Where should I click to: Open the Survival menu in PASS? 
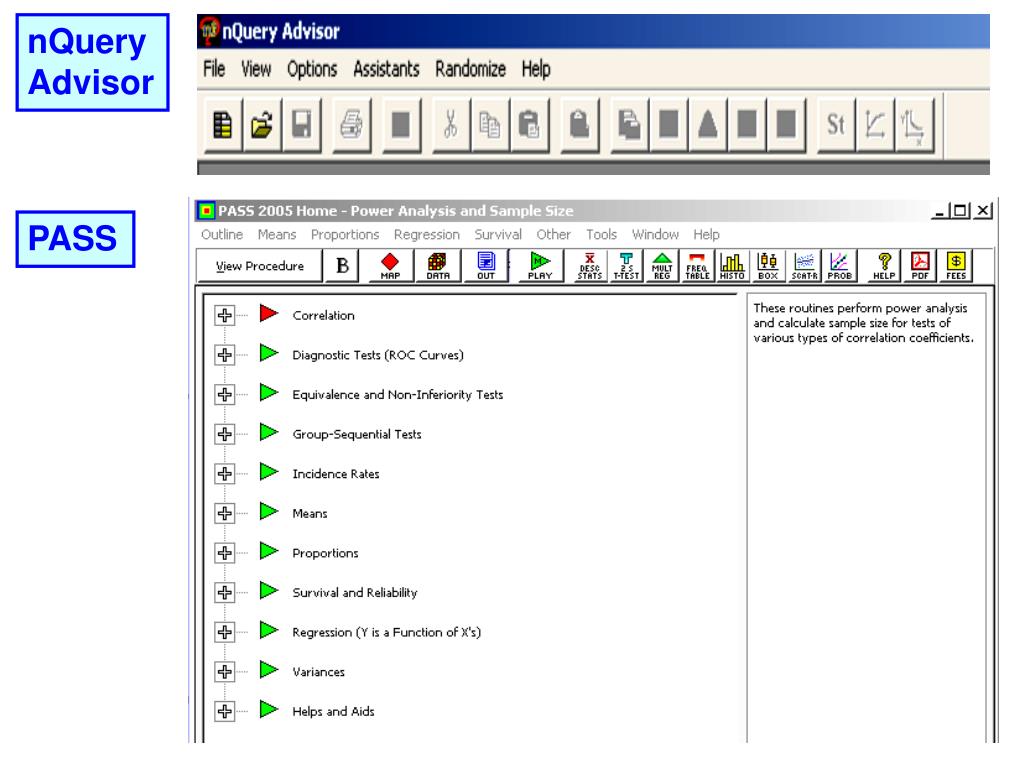click(x=498, y=234)
